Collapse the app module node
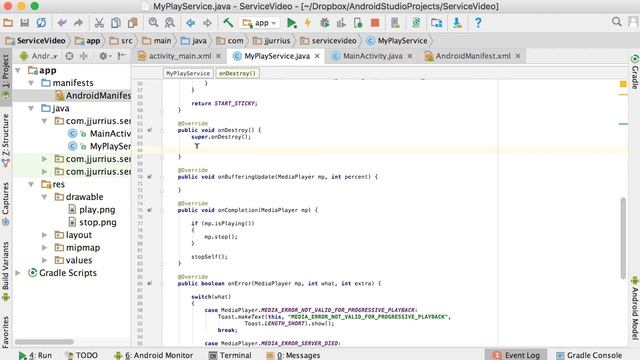 point(18,71)
